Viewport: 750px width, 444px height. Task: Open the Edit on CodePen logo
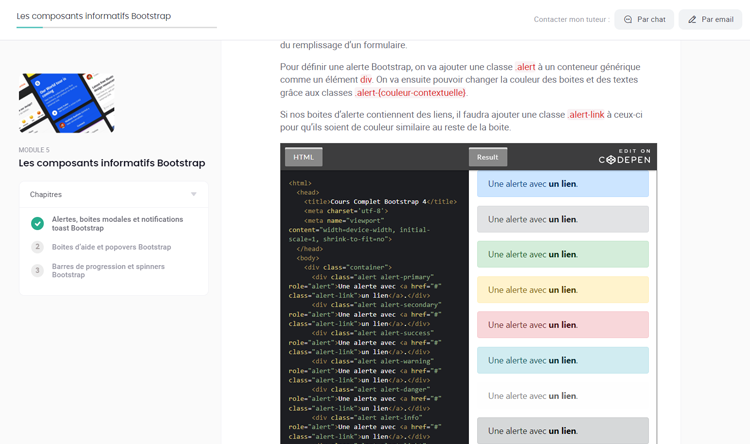coord(624,157)
